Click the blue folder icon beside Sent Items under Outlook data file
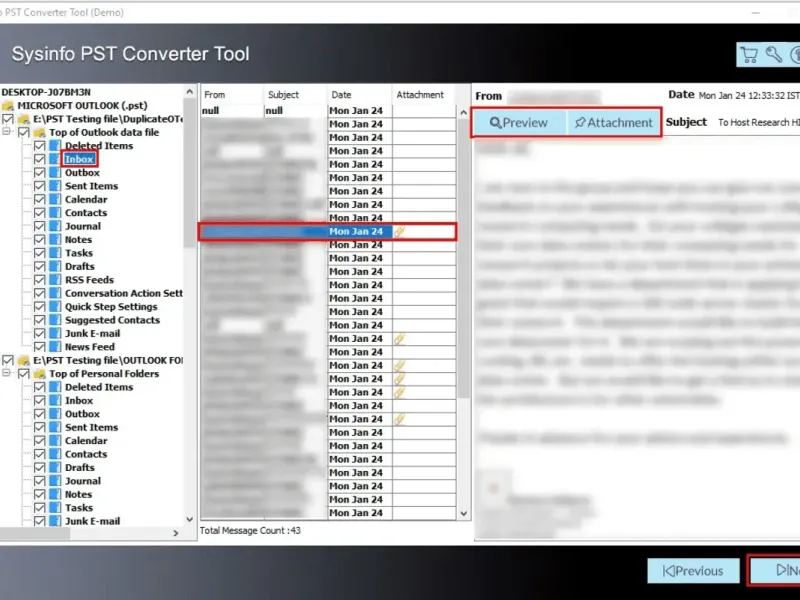The image size is (800, 600). [55, 186]
